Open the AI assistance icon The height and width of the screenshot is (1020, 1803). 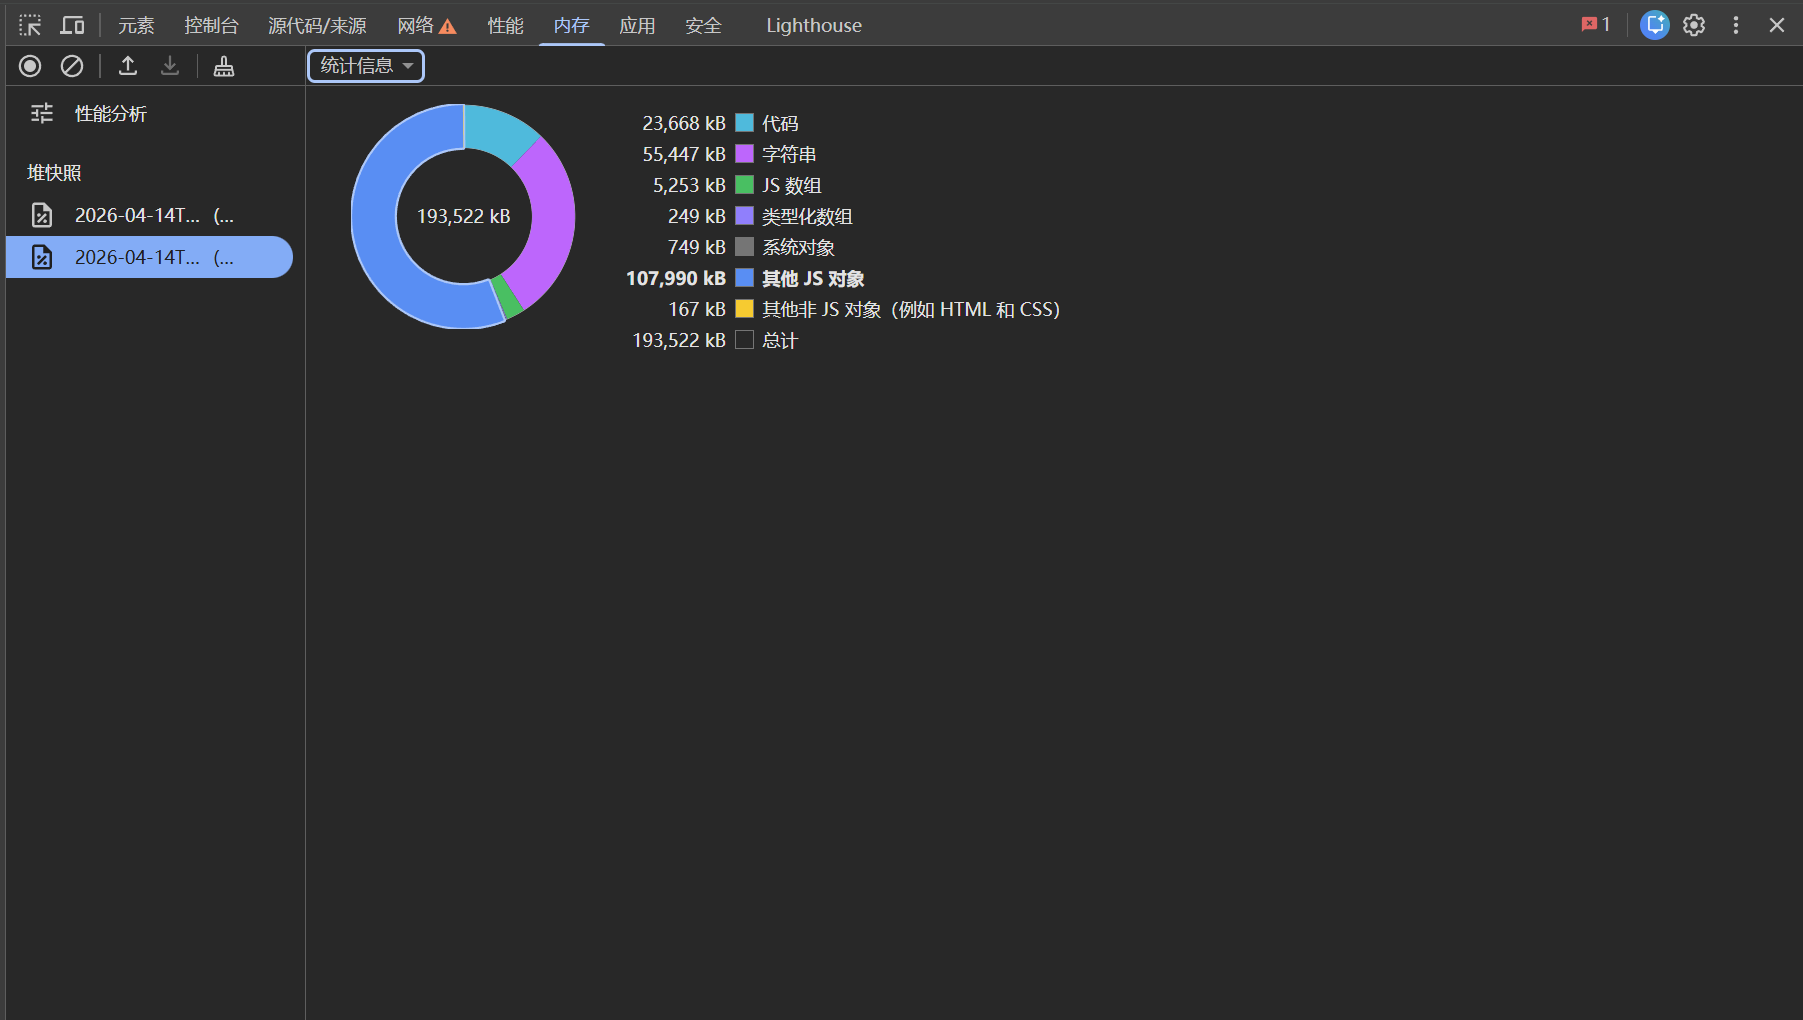click(x=1655, y=25)
